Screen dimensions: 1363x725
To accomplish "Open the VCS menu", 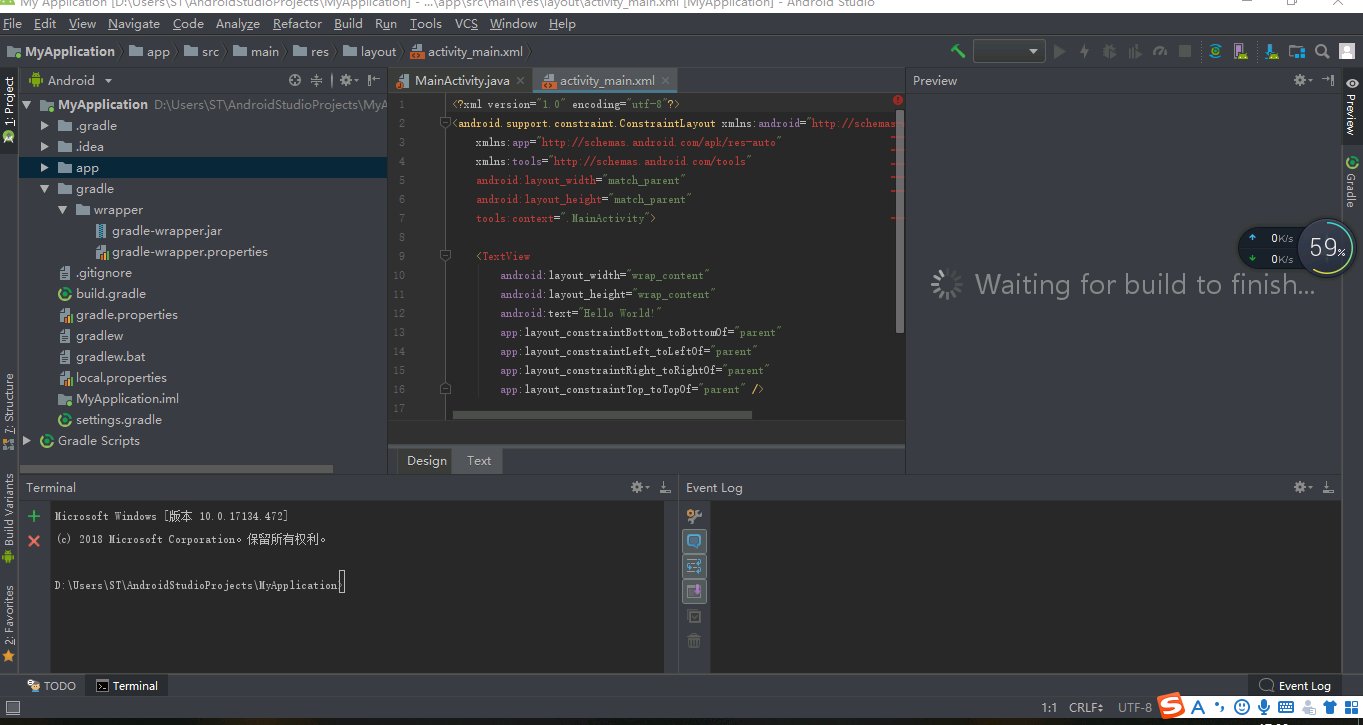I will click(x=466, y=23).
